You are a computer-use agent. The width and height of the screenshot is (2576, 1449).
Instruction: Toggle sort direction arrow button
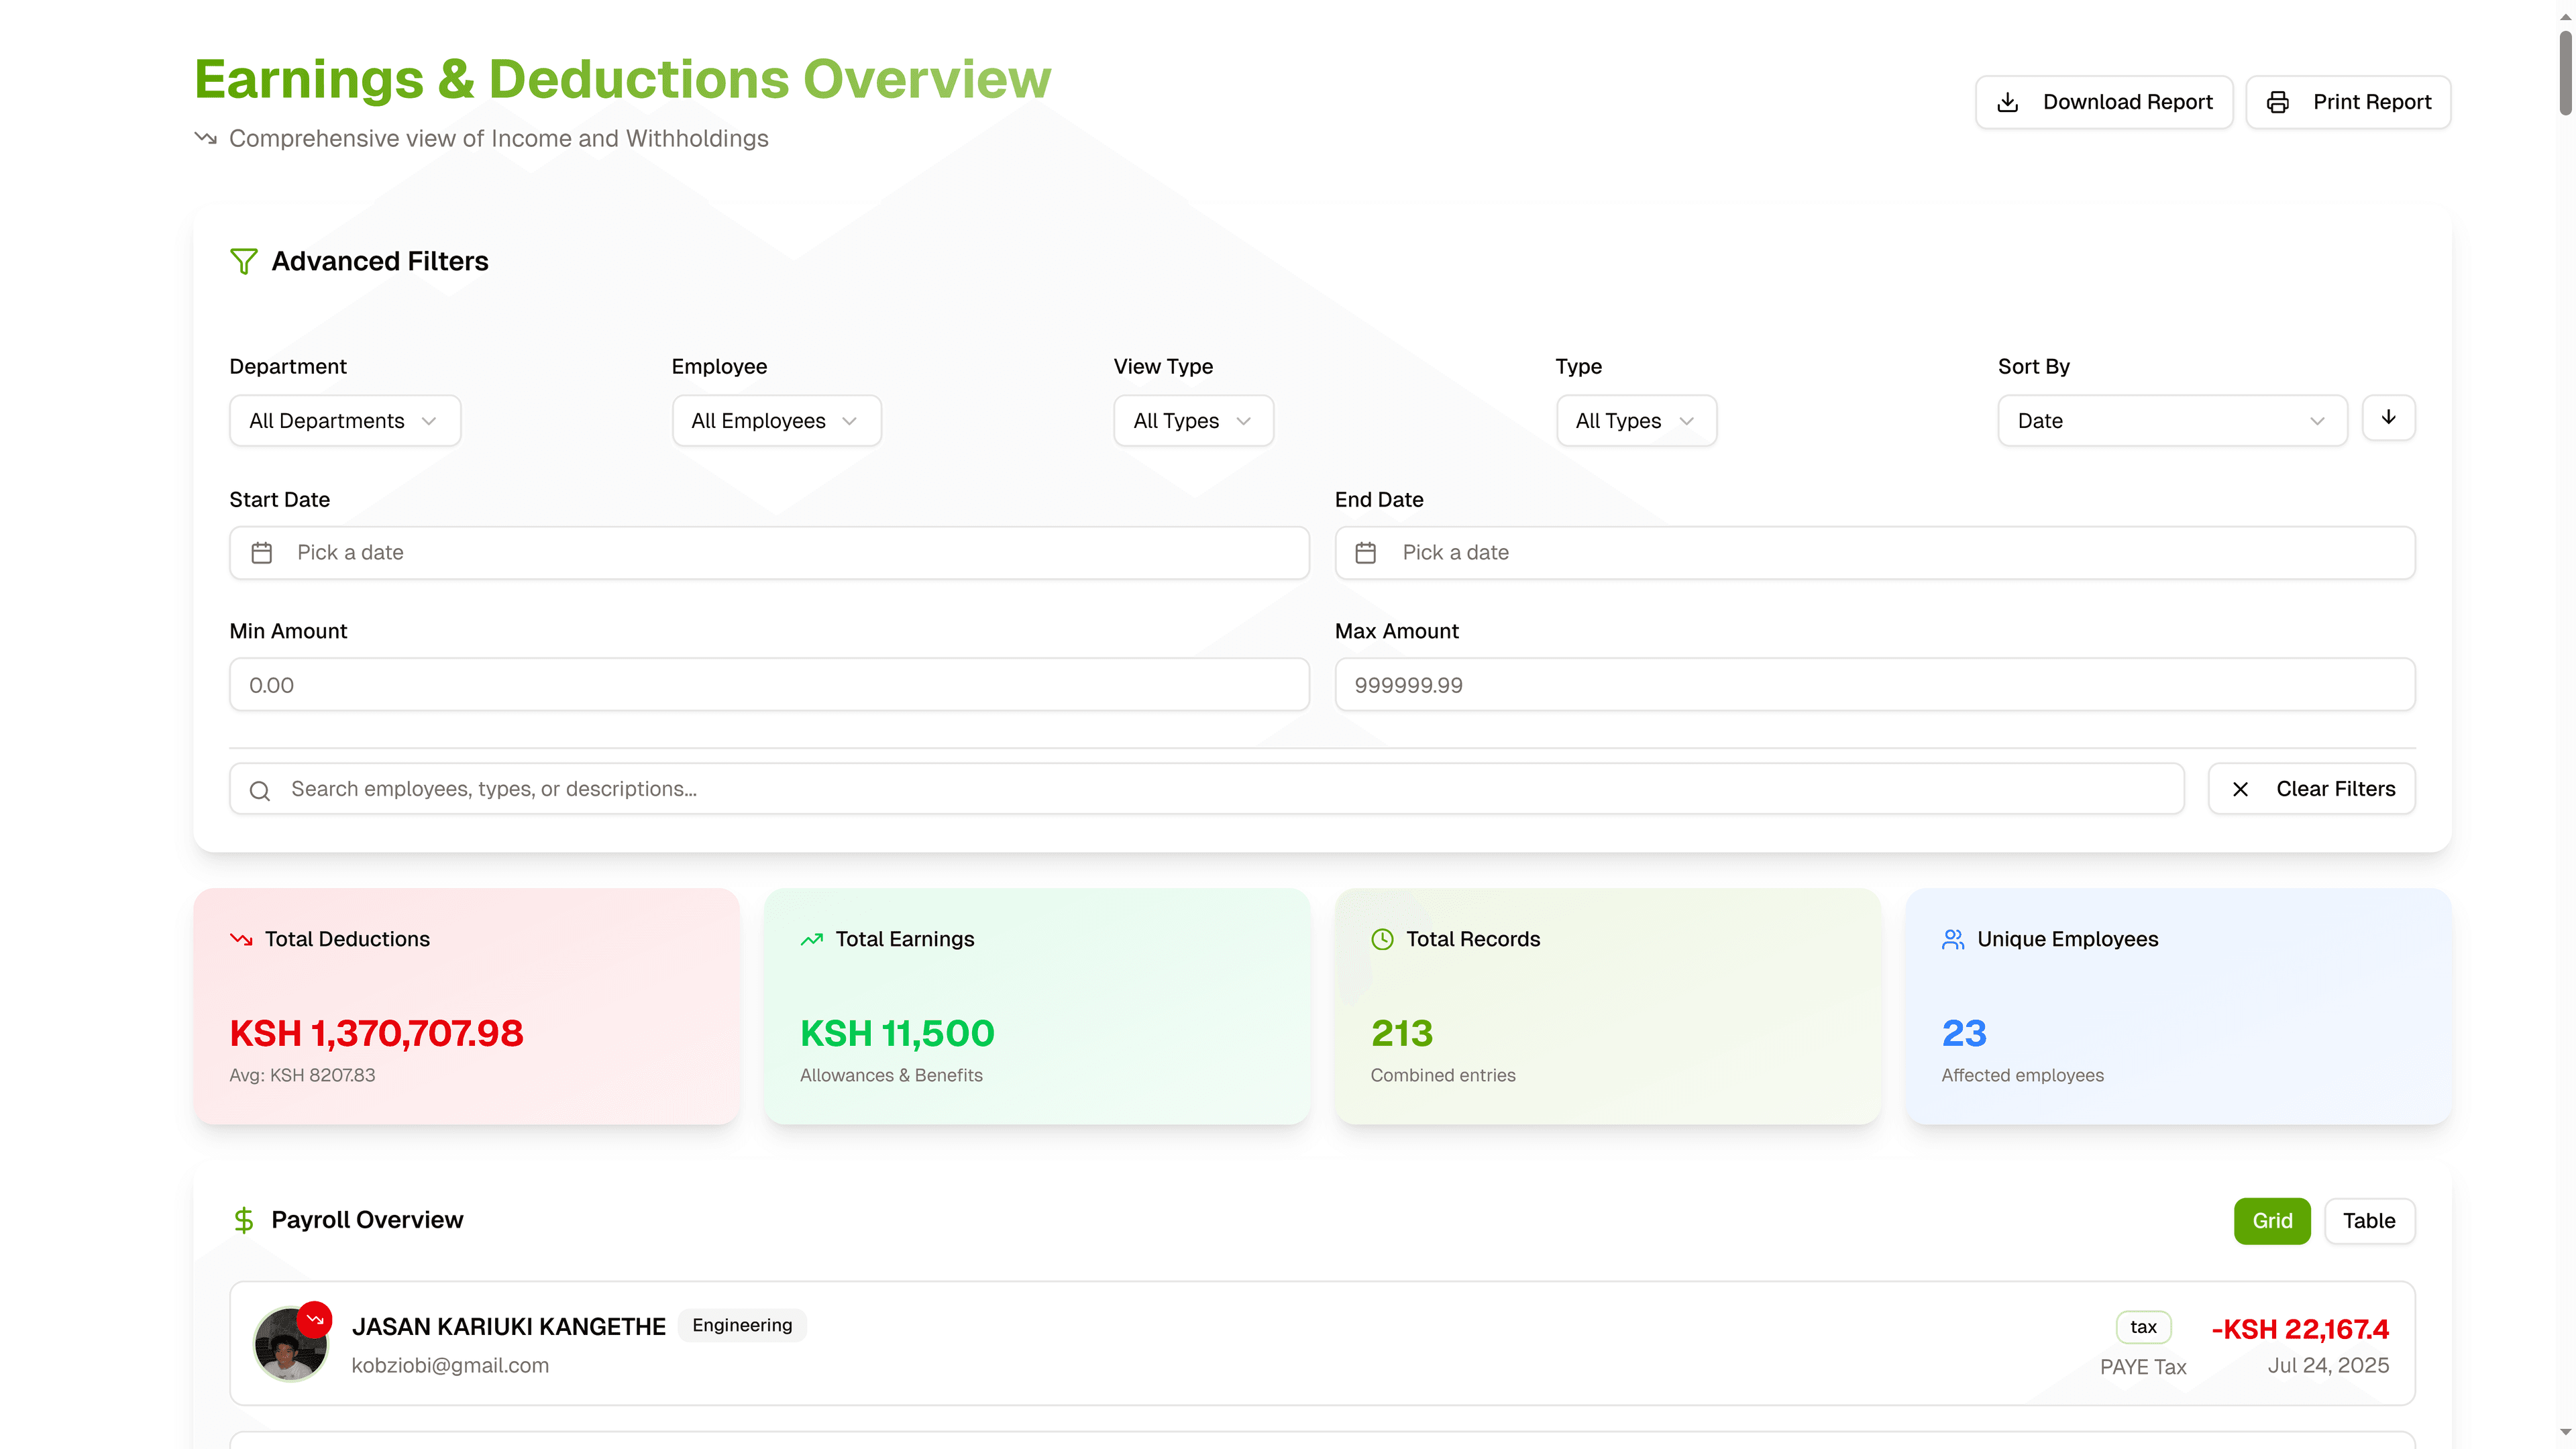(x=2388, y=418)
